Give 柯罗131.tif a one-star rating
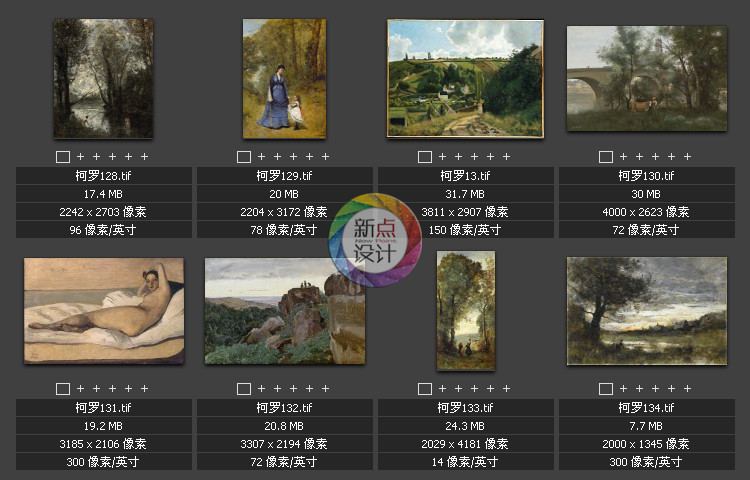This screenshot has height=480, width=750. click(x=80, y=389)
